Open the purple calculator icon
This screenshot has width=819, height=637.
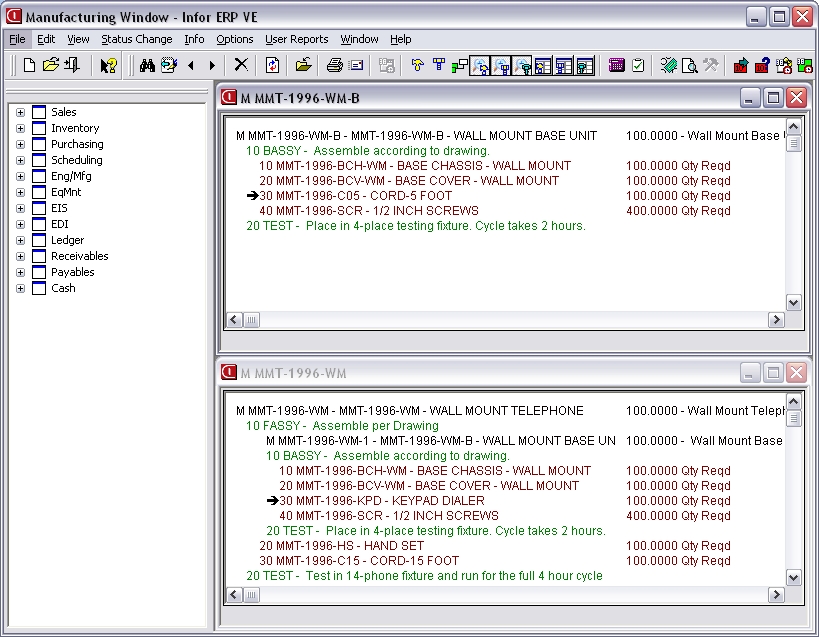click(x=616, y=65)
